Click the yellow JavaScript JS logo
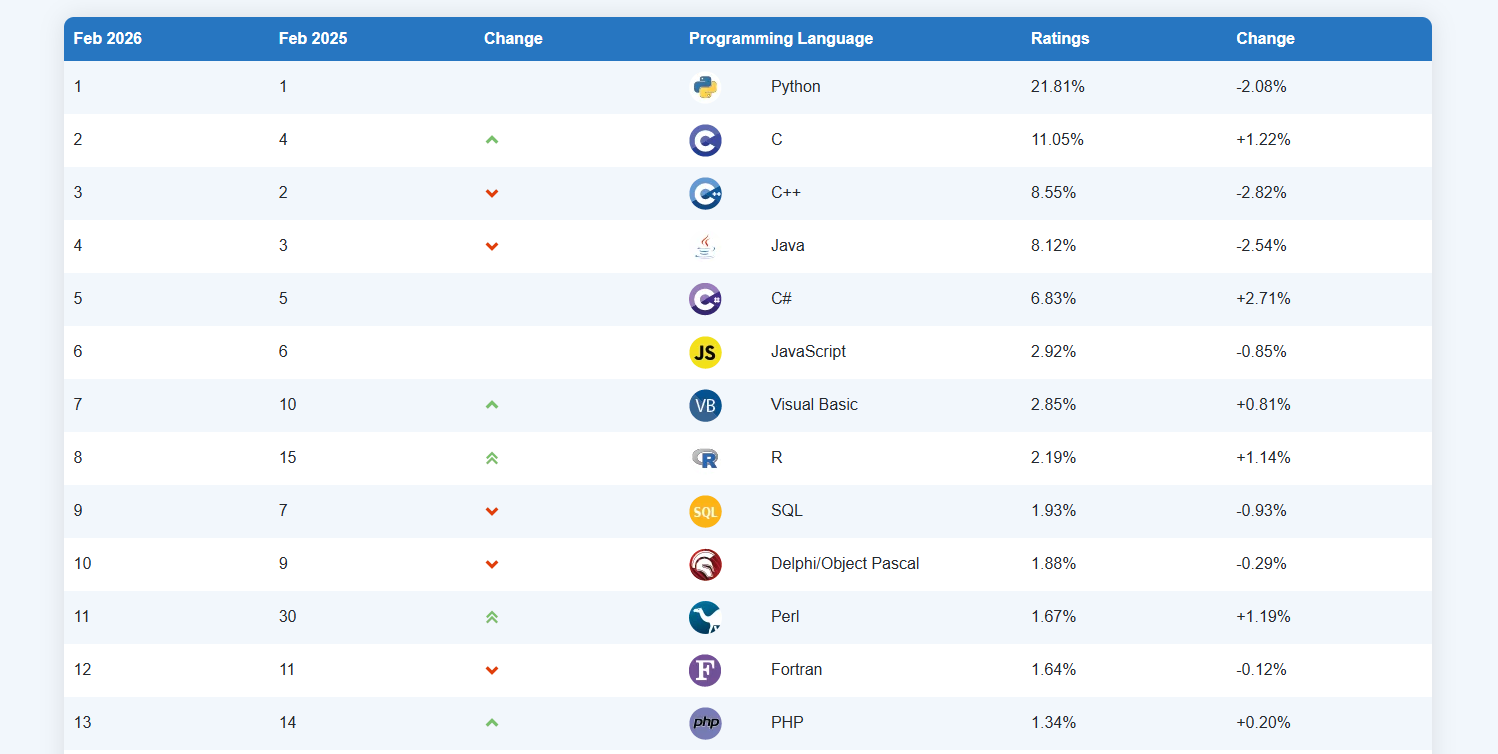1498x754 pixels. (705, 352)
